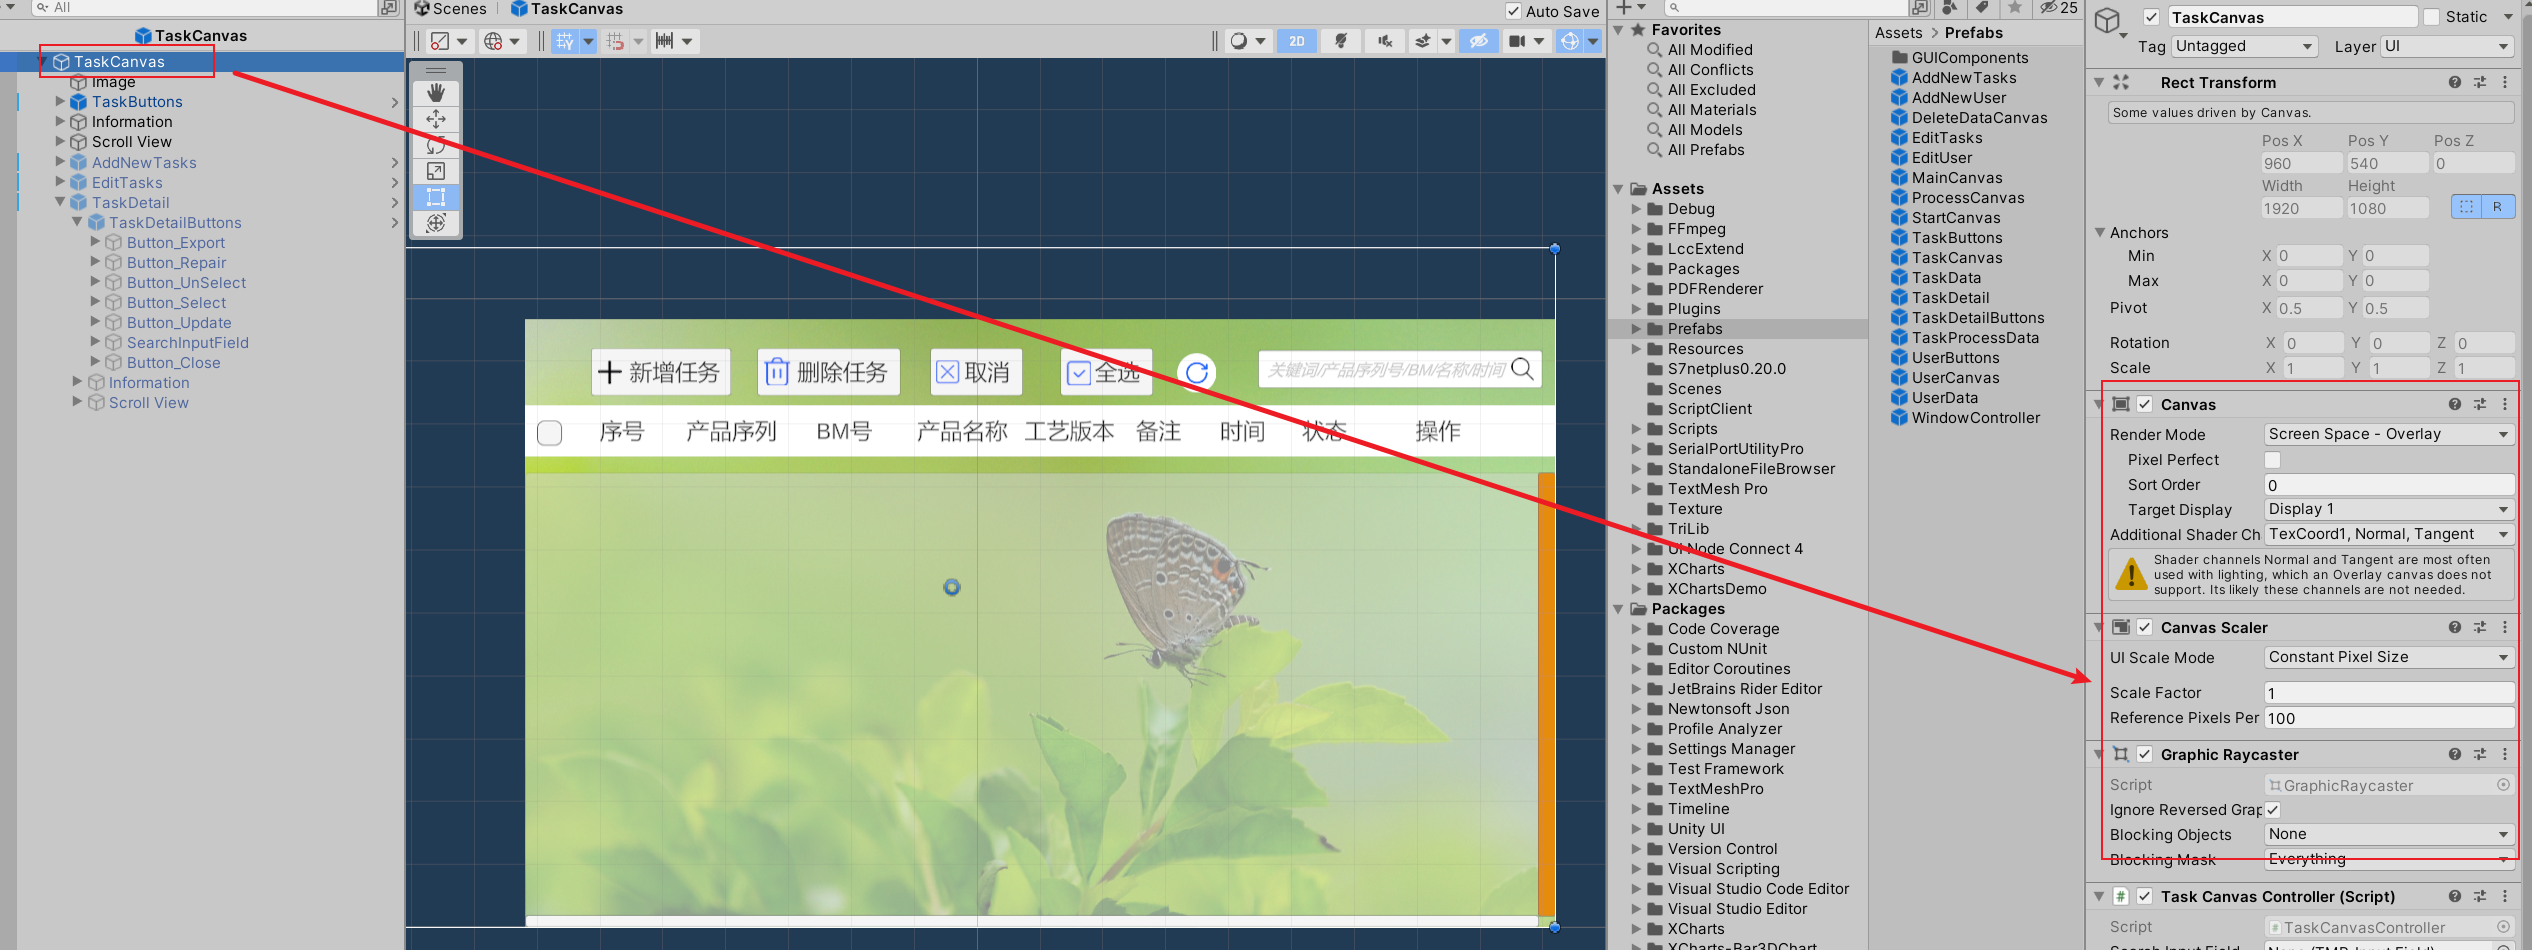Viewport: 2532px width, 950px height.
Task: Open Additional Shader Channels dropdown
Action: (x=2389, y=534)
